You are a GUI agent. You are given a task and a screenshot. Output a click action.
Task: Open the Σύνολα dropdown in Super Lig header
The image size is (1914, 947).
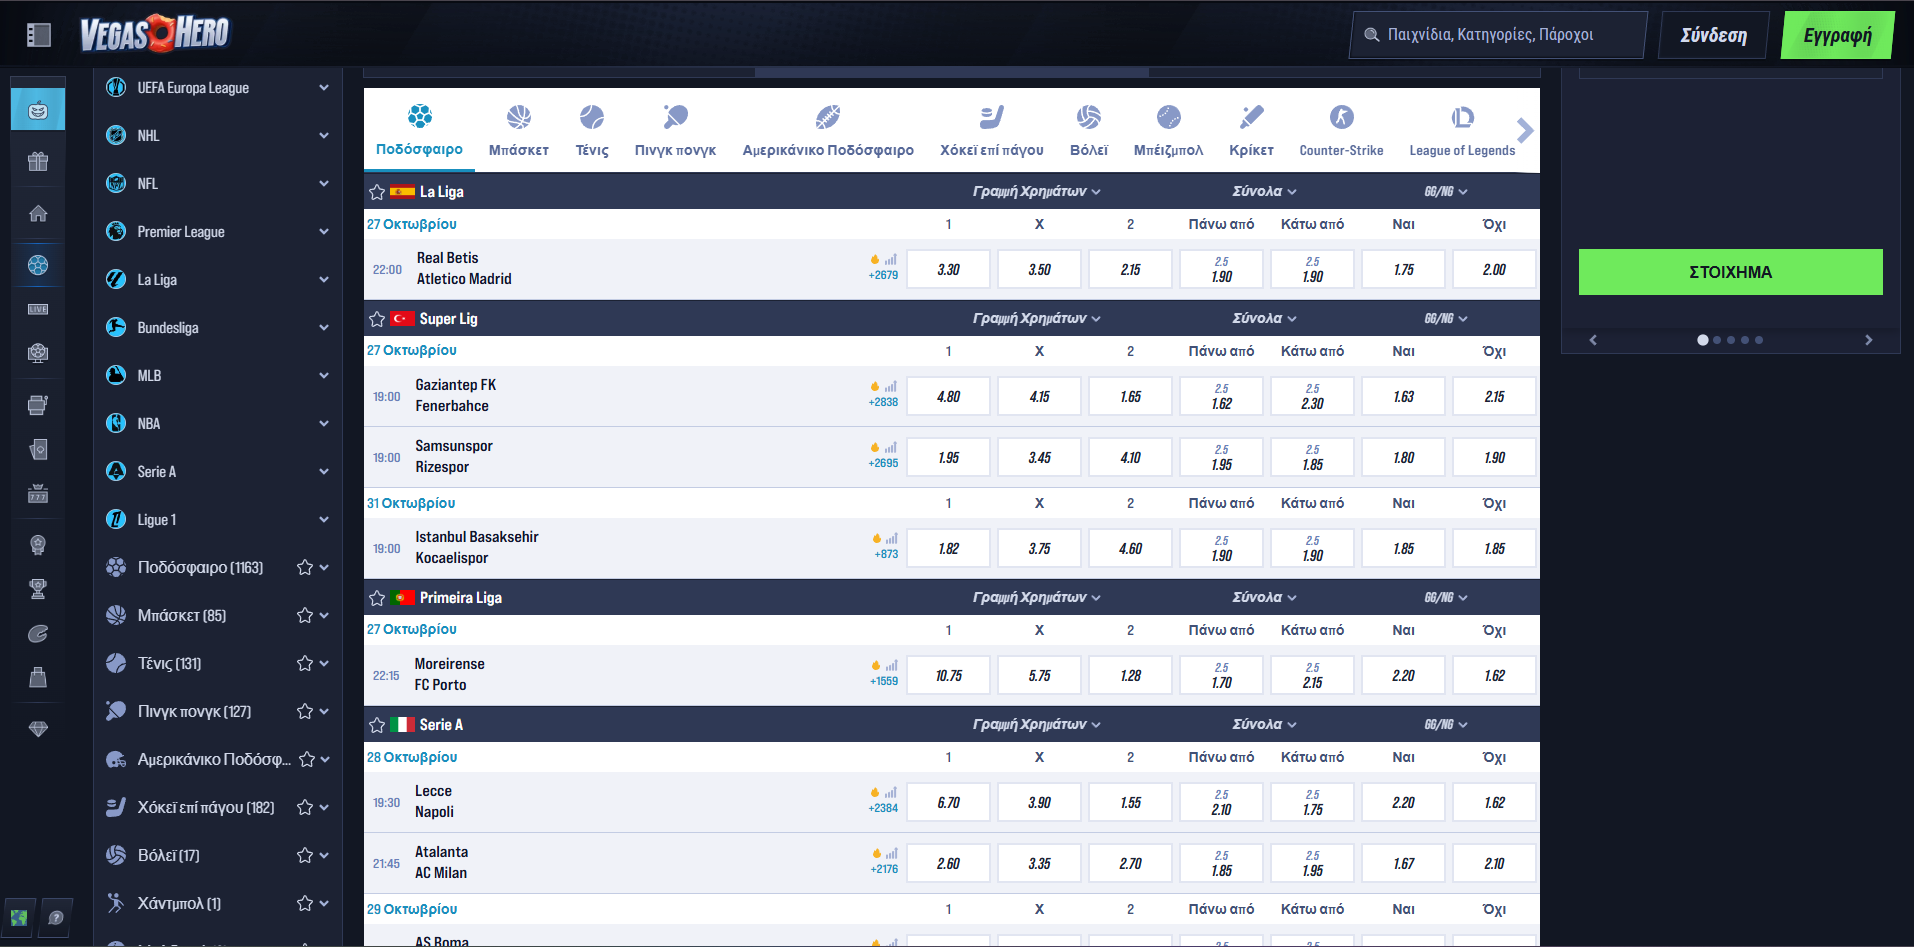click(1262, 318)
